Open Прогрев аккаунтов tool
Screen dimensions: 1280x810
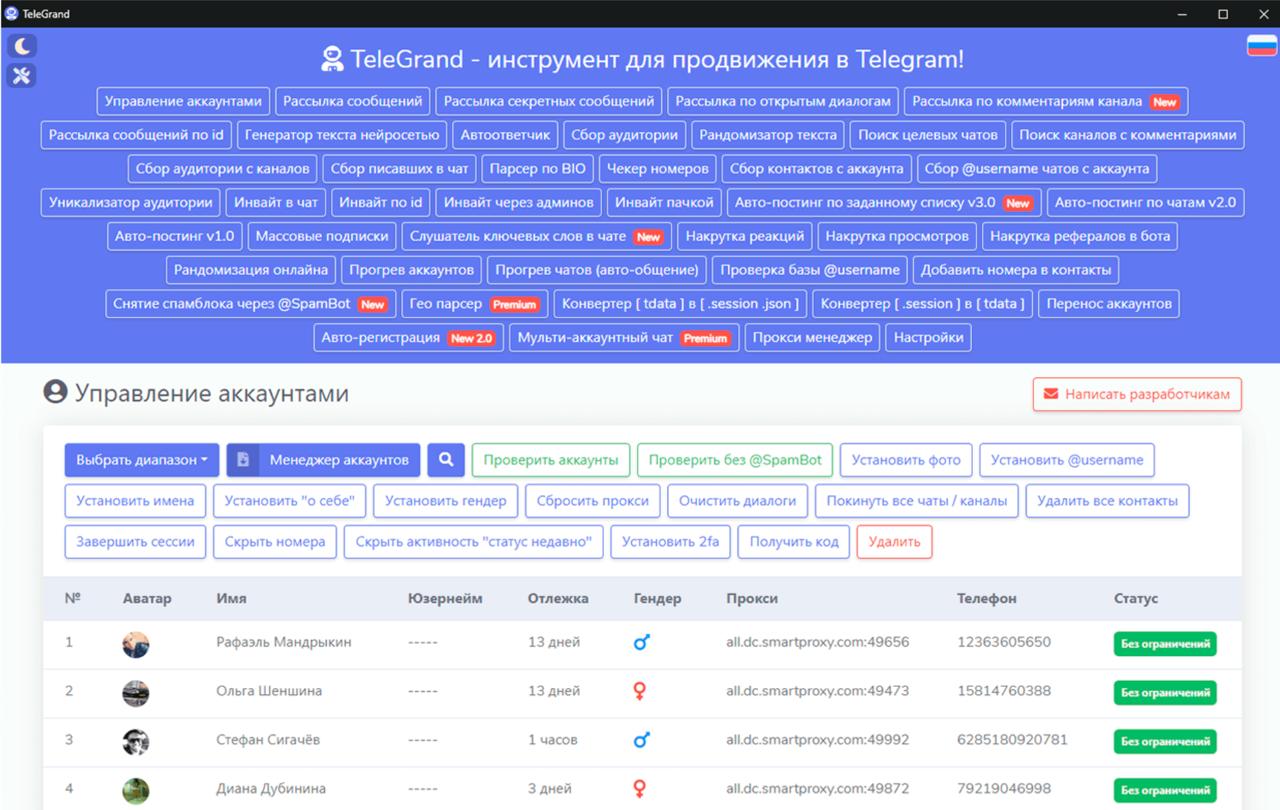pos(411,270)
